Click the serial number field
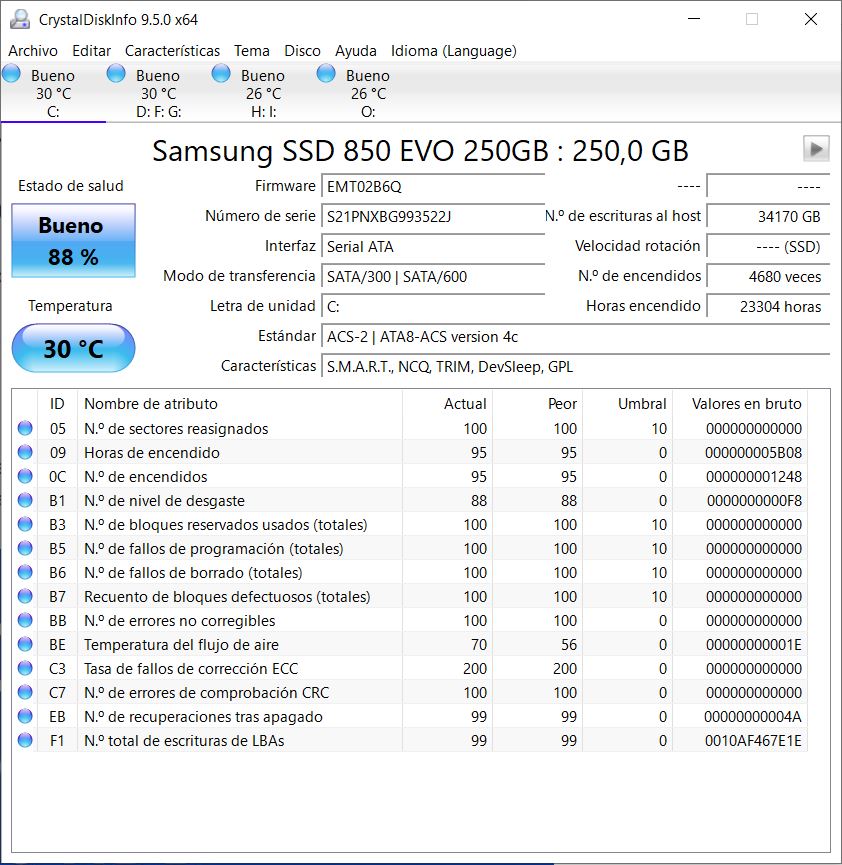 [433, 217]
